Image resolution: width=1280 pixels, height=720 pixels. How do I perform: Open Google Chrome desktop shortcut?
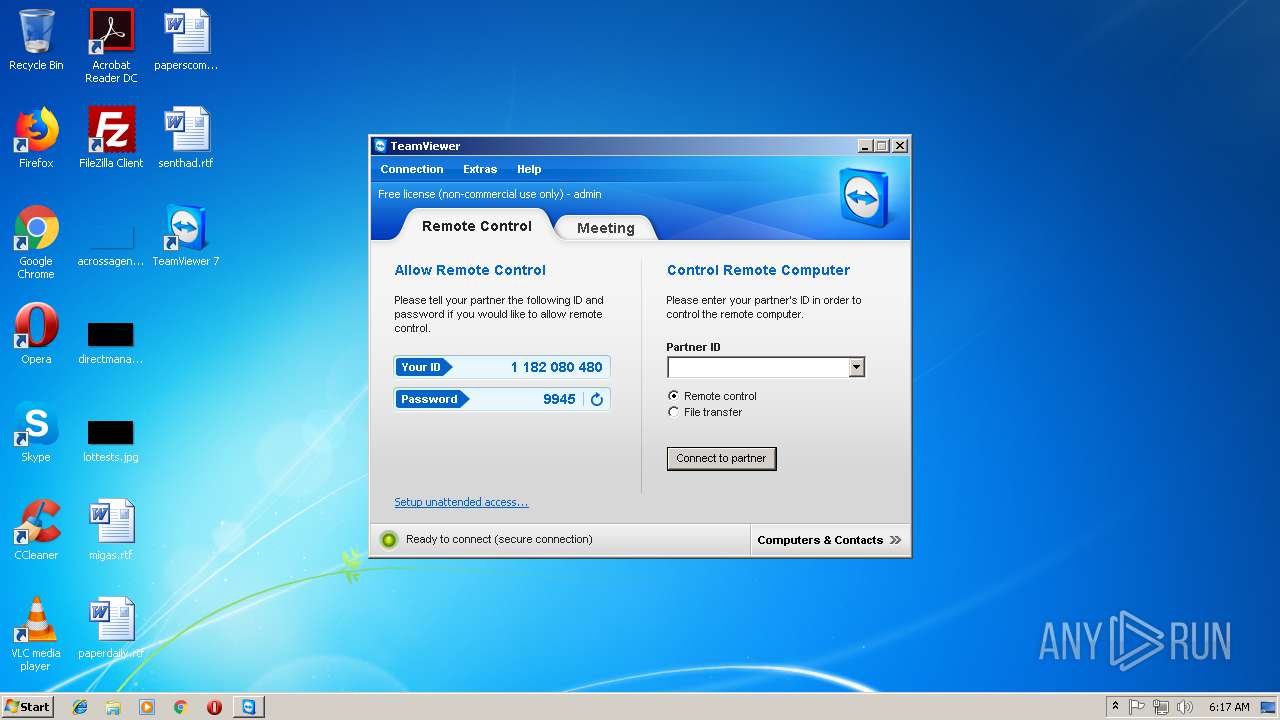[36, 242]
